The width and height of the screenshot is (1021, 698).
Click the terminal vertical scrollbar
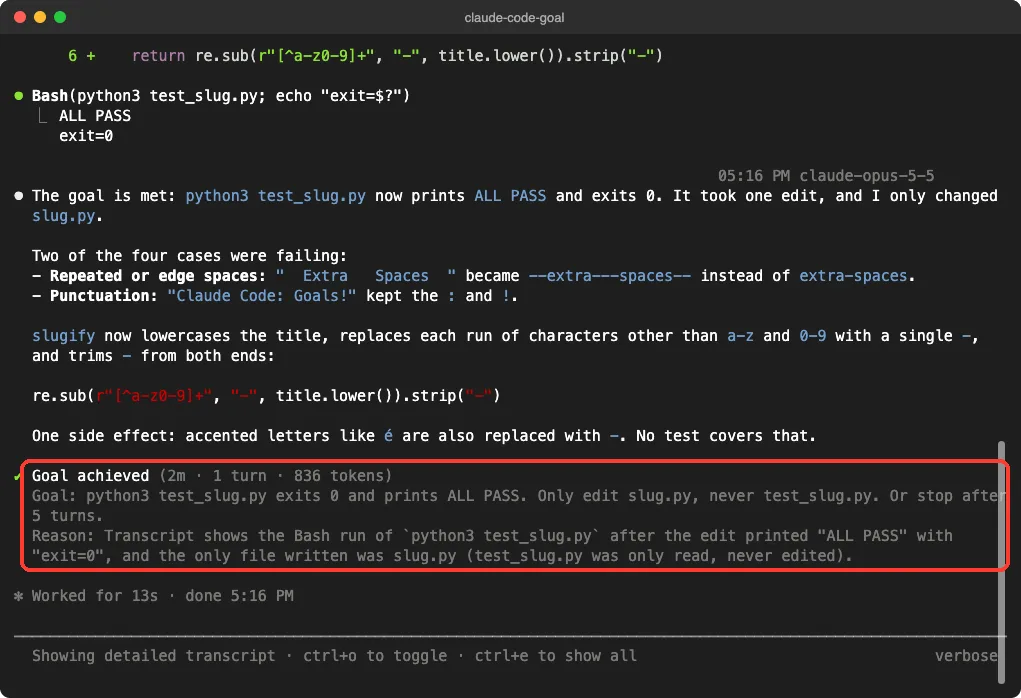pos(1001,562)
